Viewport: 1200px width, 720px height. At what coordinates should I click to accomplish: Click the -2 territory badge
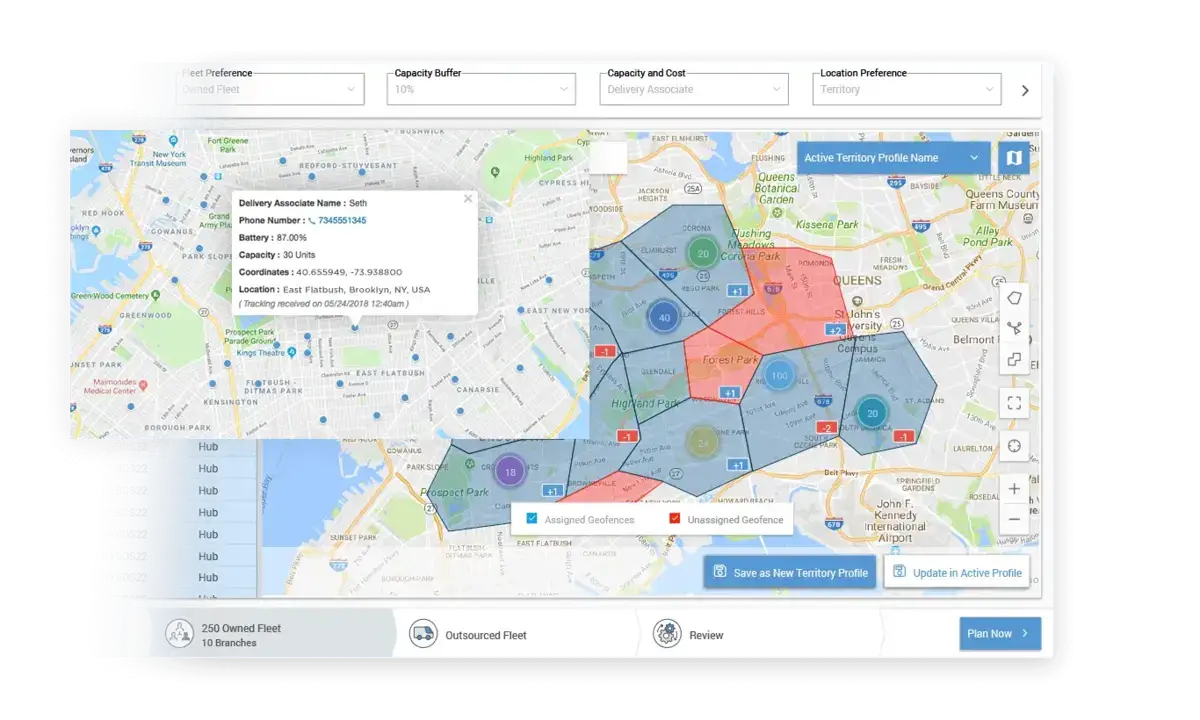pos(826,428)
